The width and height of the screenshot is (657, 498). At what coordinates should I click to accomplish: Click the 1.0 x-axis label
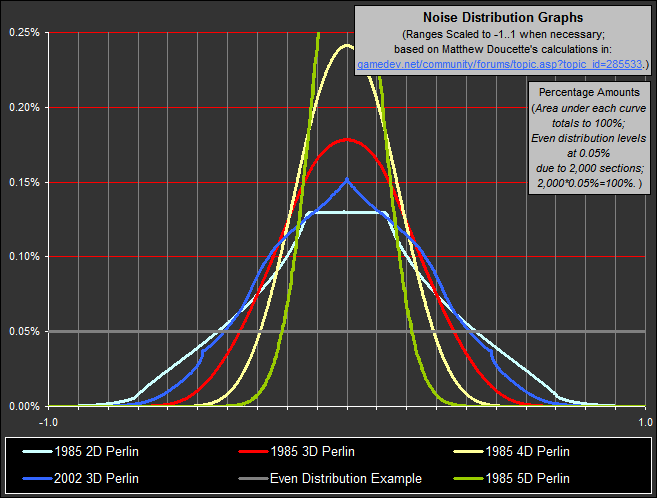[646, 422]
